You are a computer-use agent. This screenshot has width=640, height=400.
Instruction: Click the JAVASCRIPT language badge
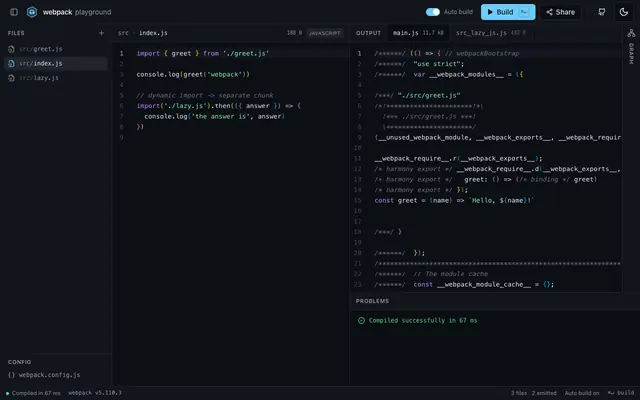(324, 33)
